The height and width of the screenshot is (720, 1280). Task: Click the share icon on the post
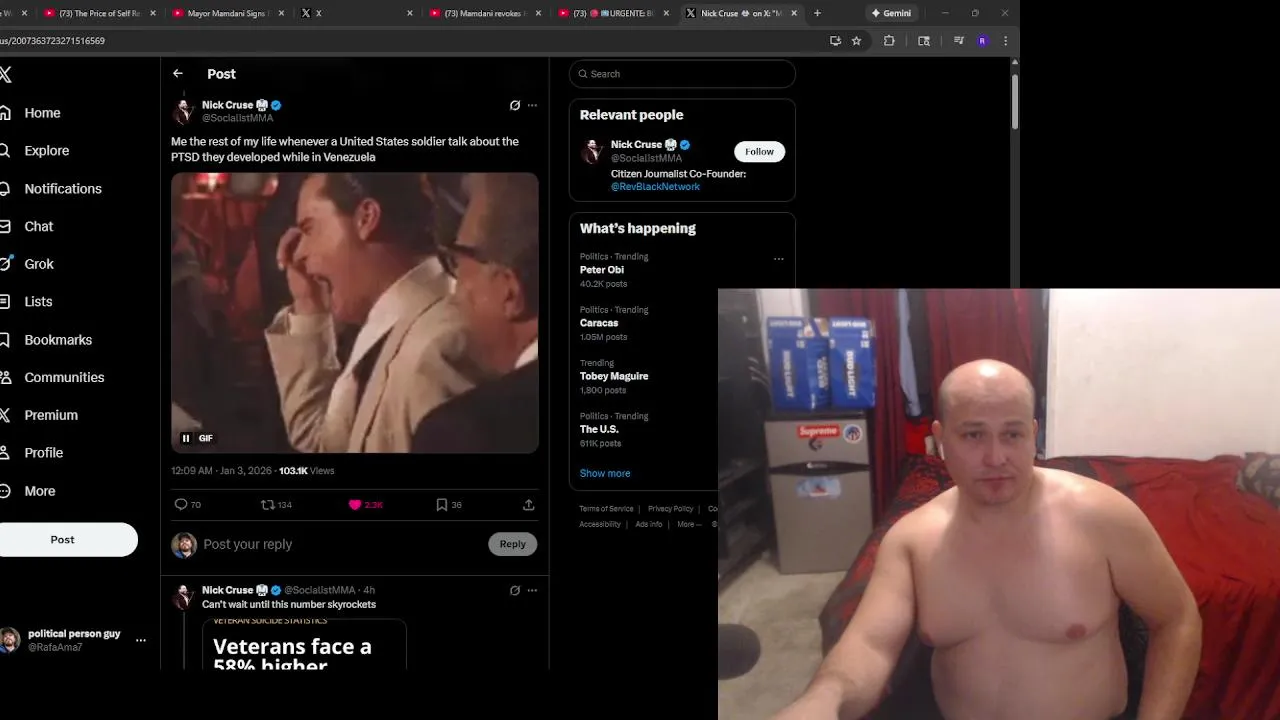(x=528, y=505)
